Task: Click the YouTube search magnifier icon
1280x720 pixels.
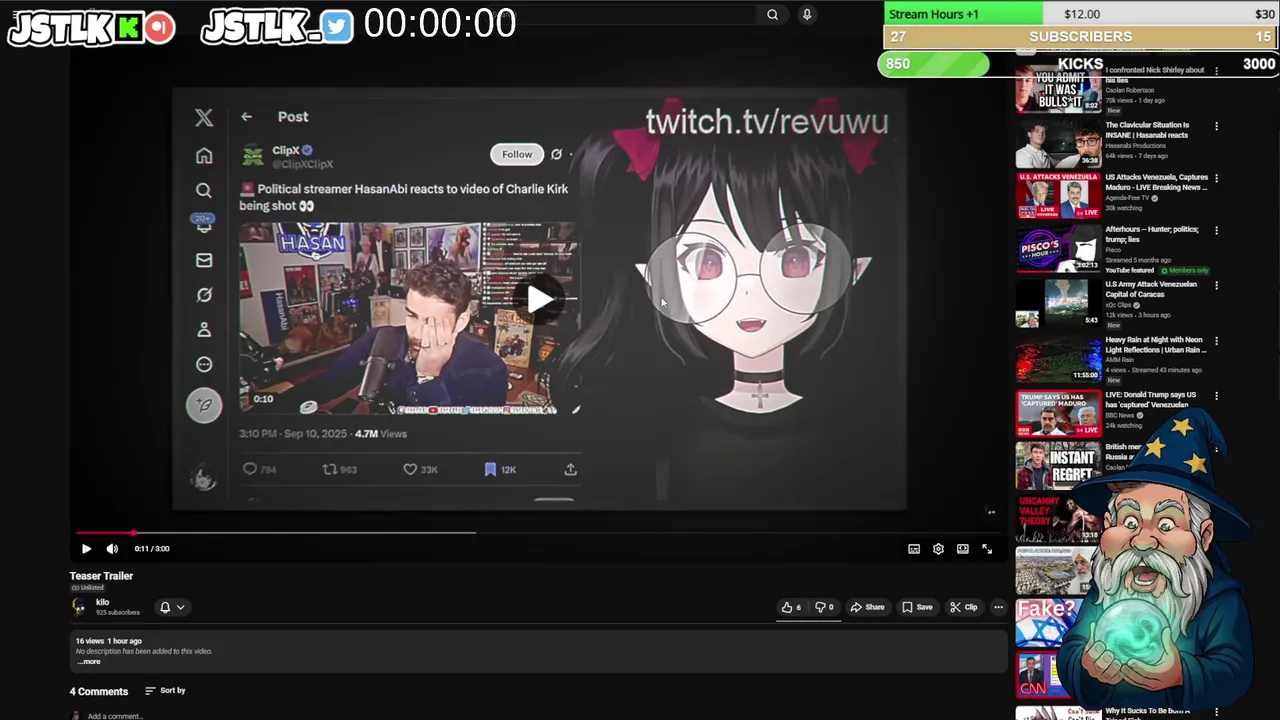Action: point(772,14)
